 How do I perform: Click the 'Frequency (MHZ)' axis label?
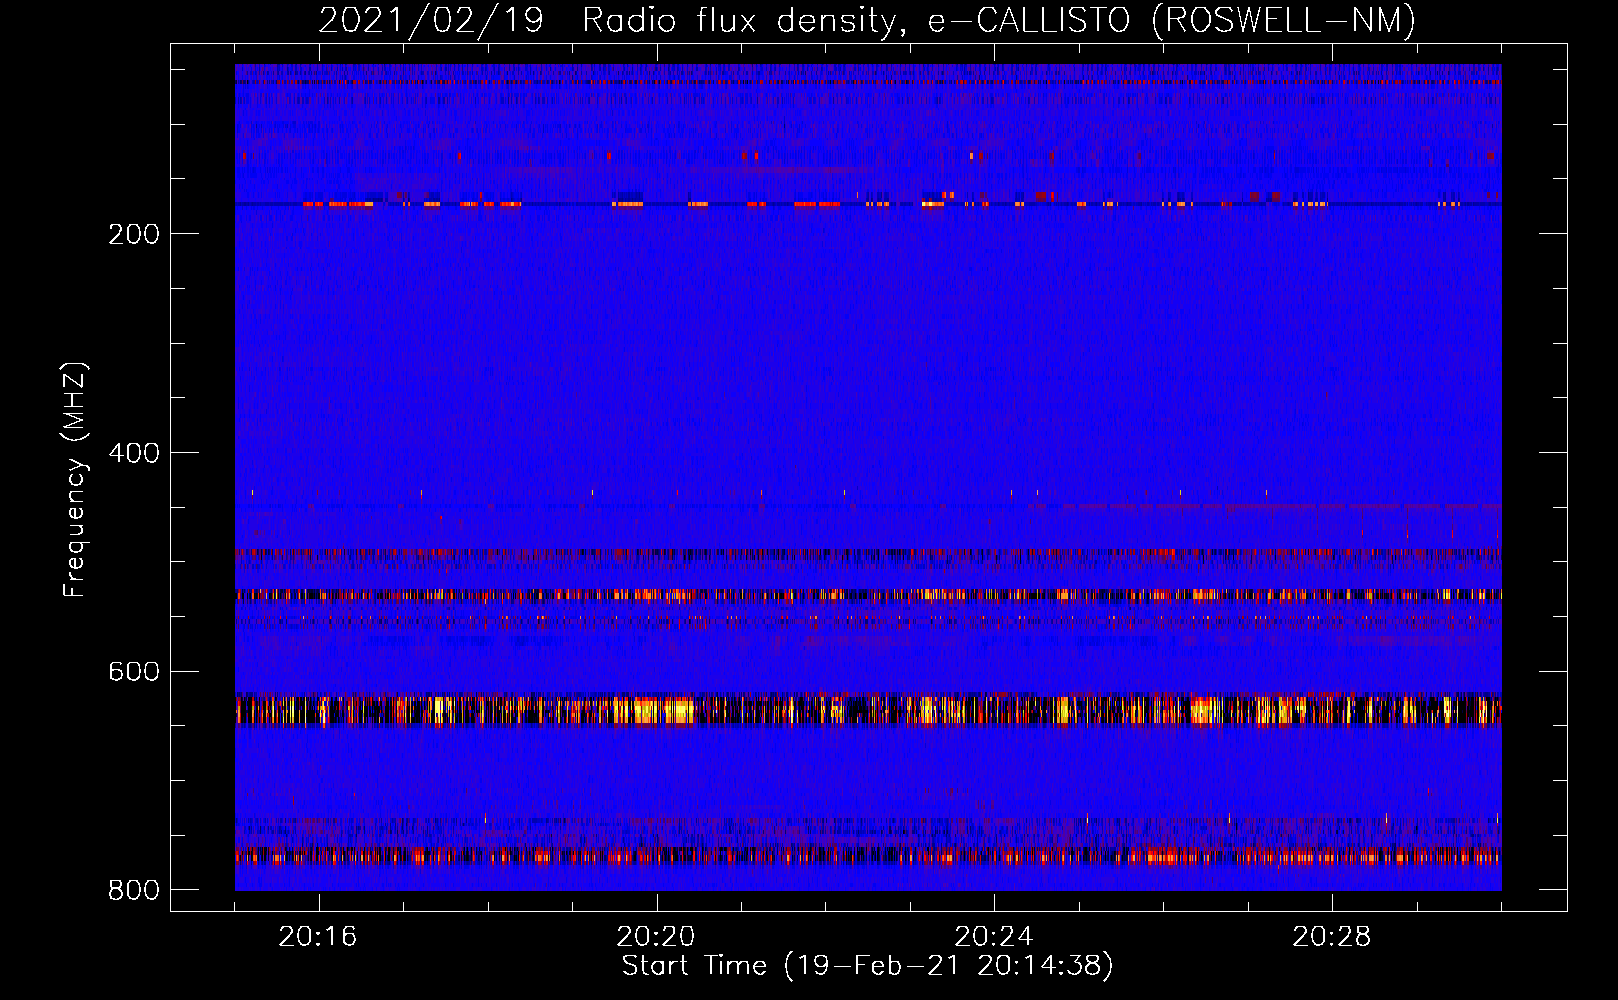pyautogui.click(x=75, y=479)
